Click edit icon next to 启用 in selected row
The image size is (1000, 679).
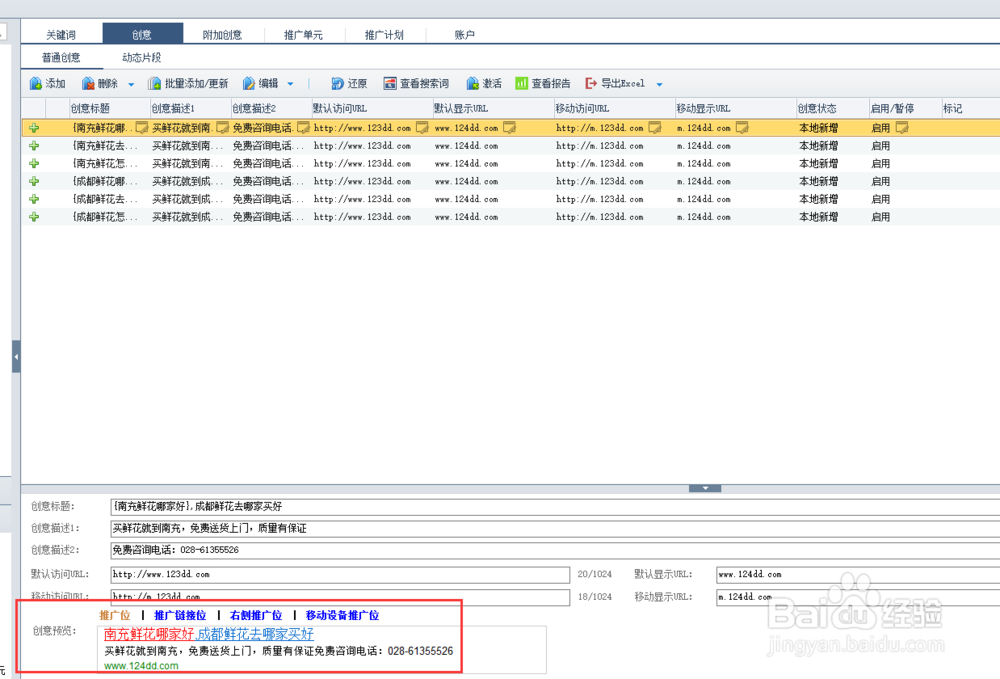click(902, 128)
